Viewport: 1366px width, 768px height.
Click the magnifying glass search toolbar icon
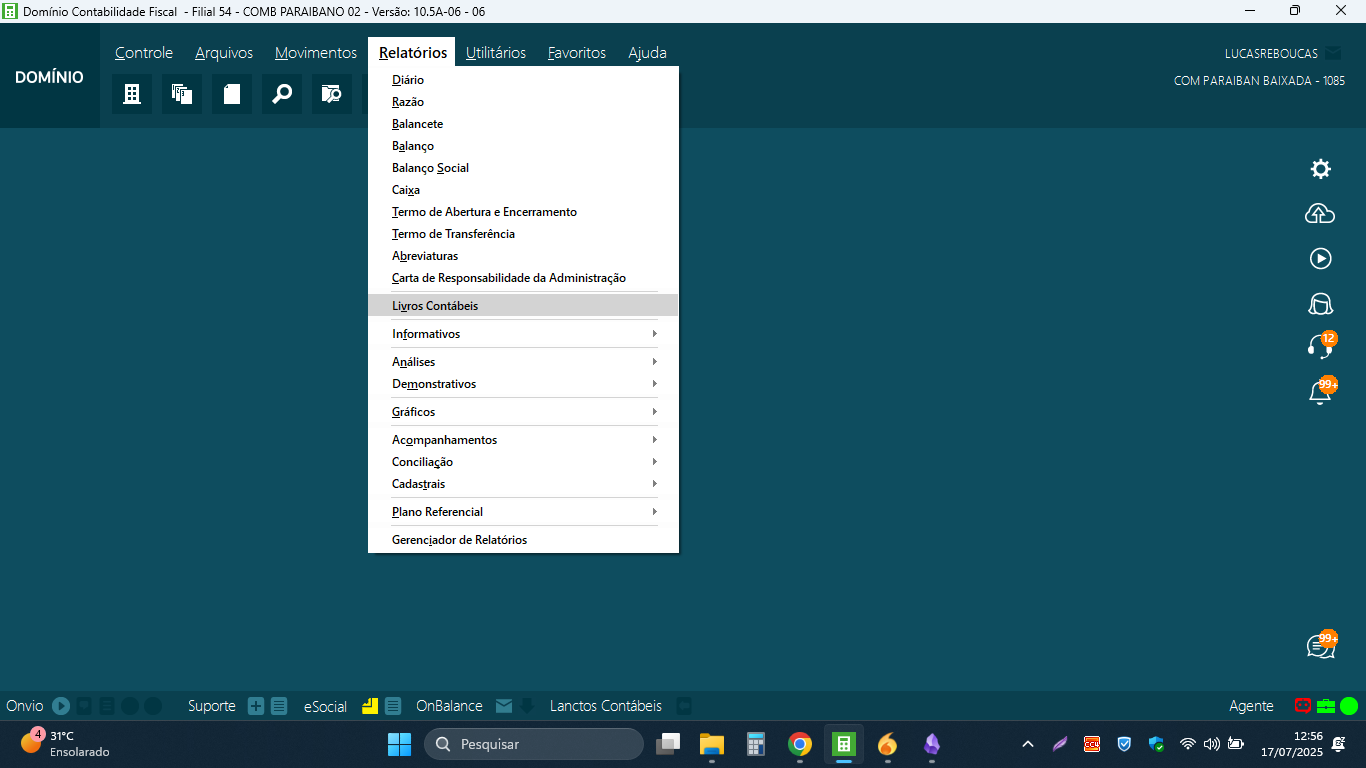click(x=282, y=94)
